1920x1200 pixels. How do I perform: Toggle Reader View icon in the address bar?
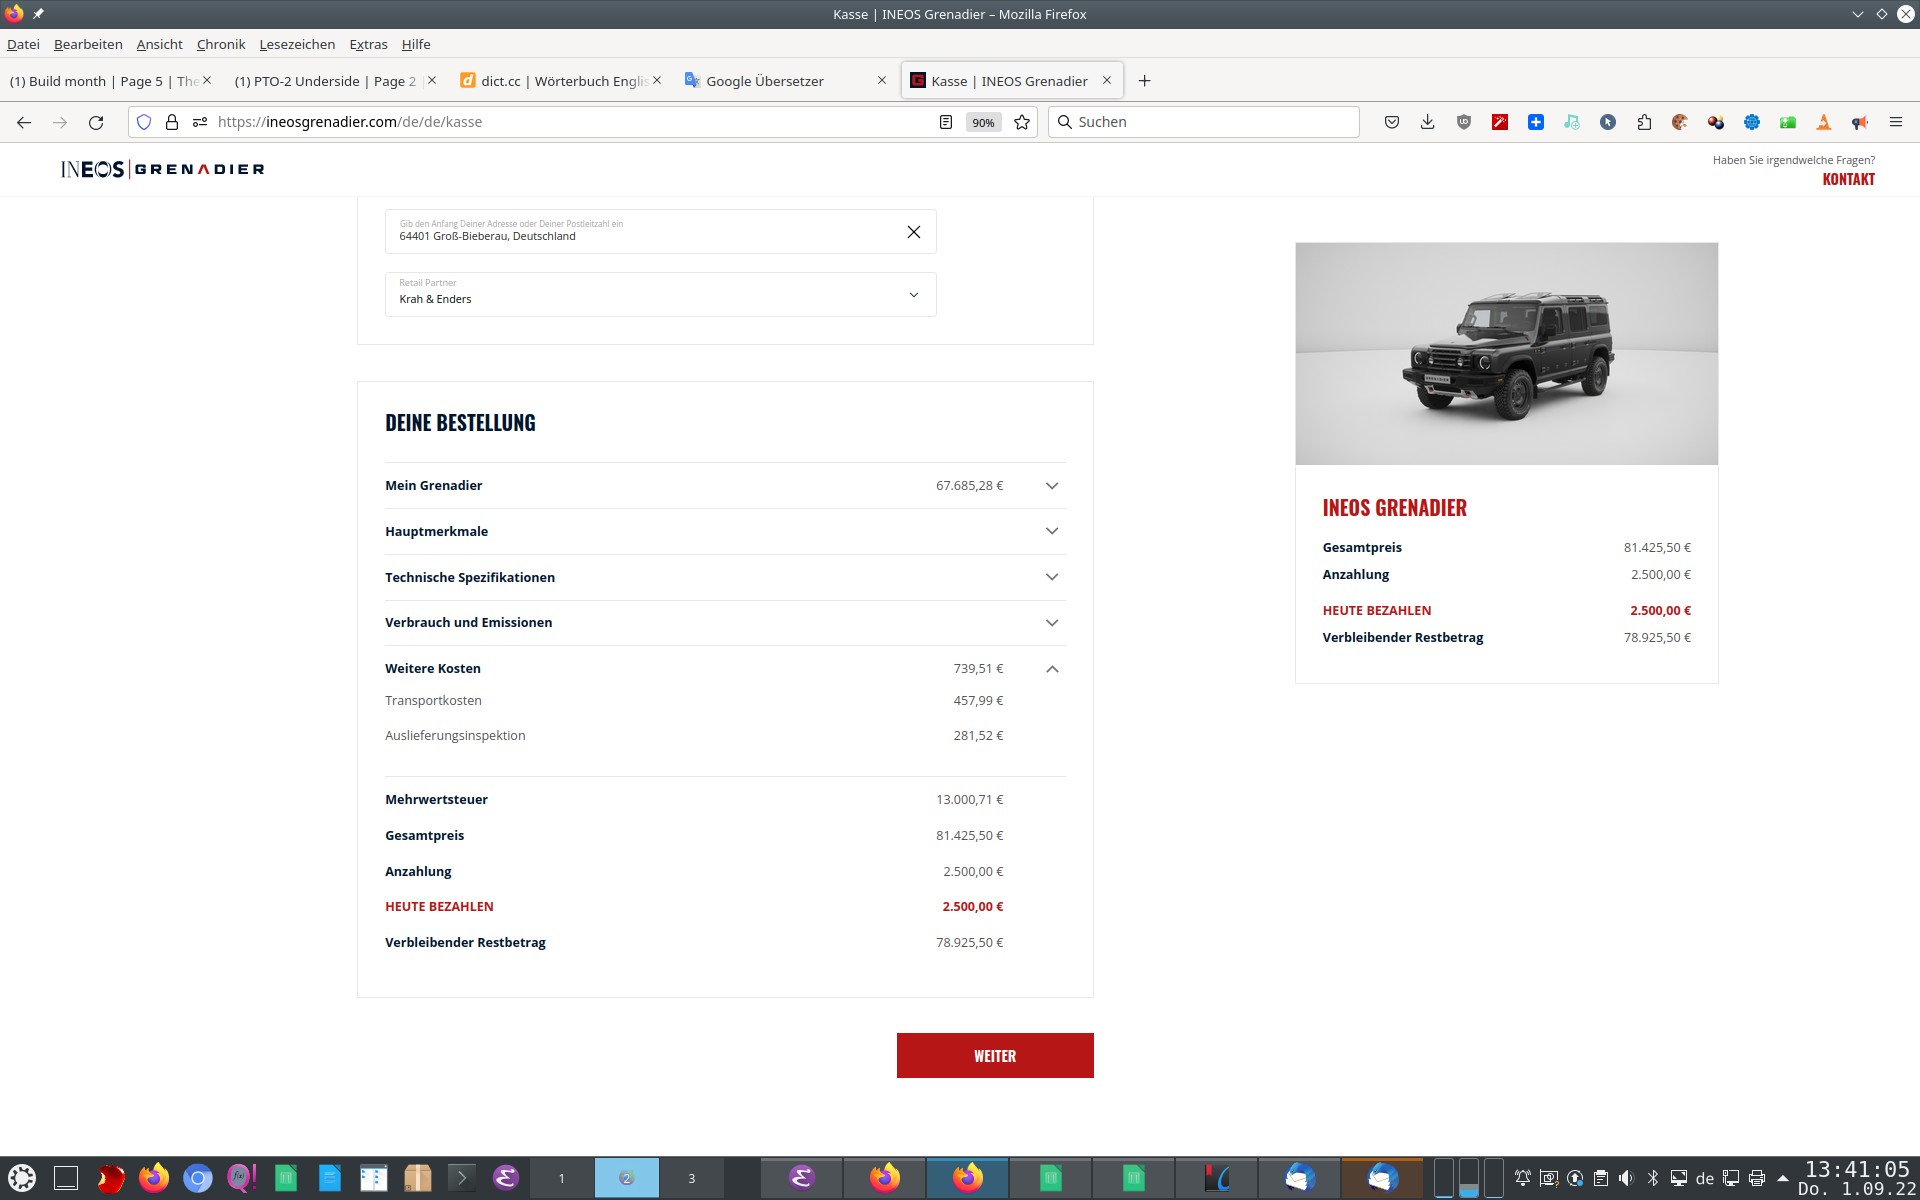pos(946,122)
